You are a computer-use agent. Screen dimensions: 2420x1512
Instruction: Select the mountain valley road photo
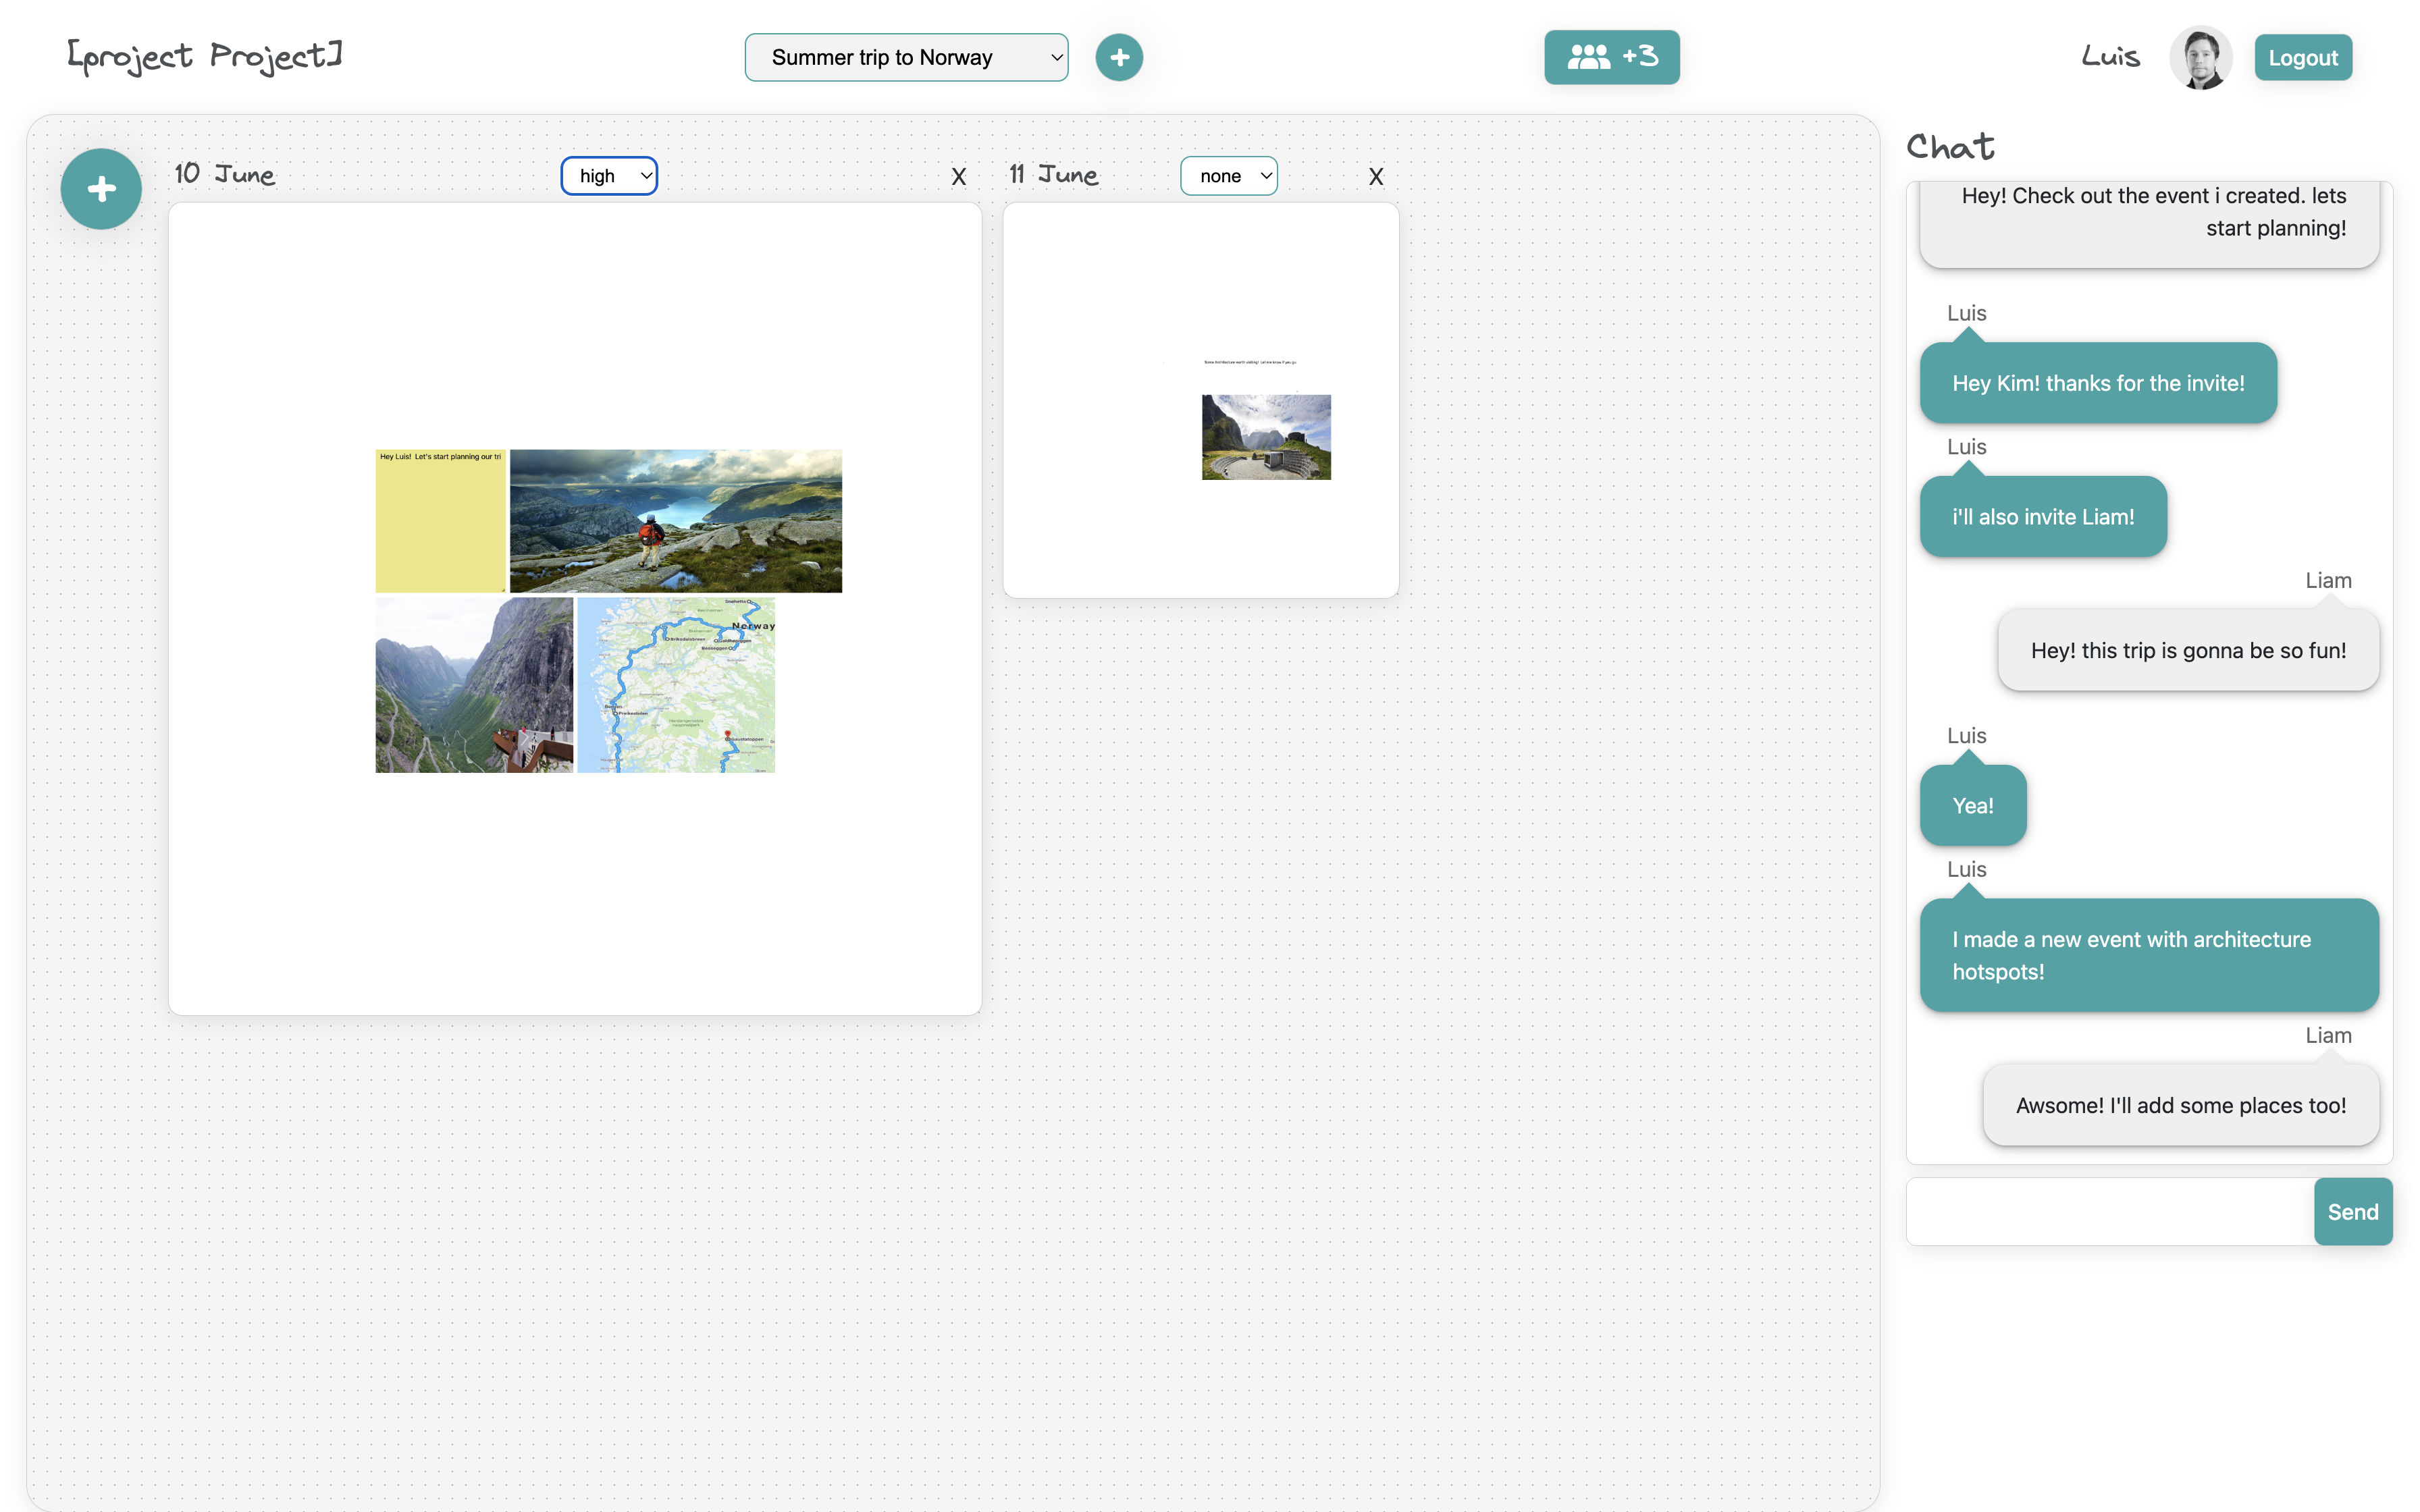click(x=474, y=685)
